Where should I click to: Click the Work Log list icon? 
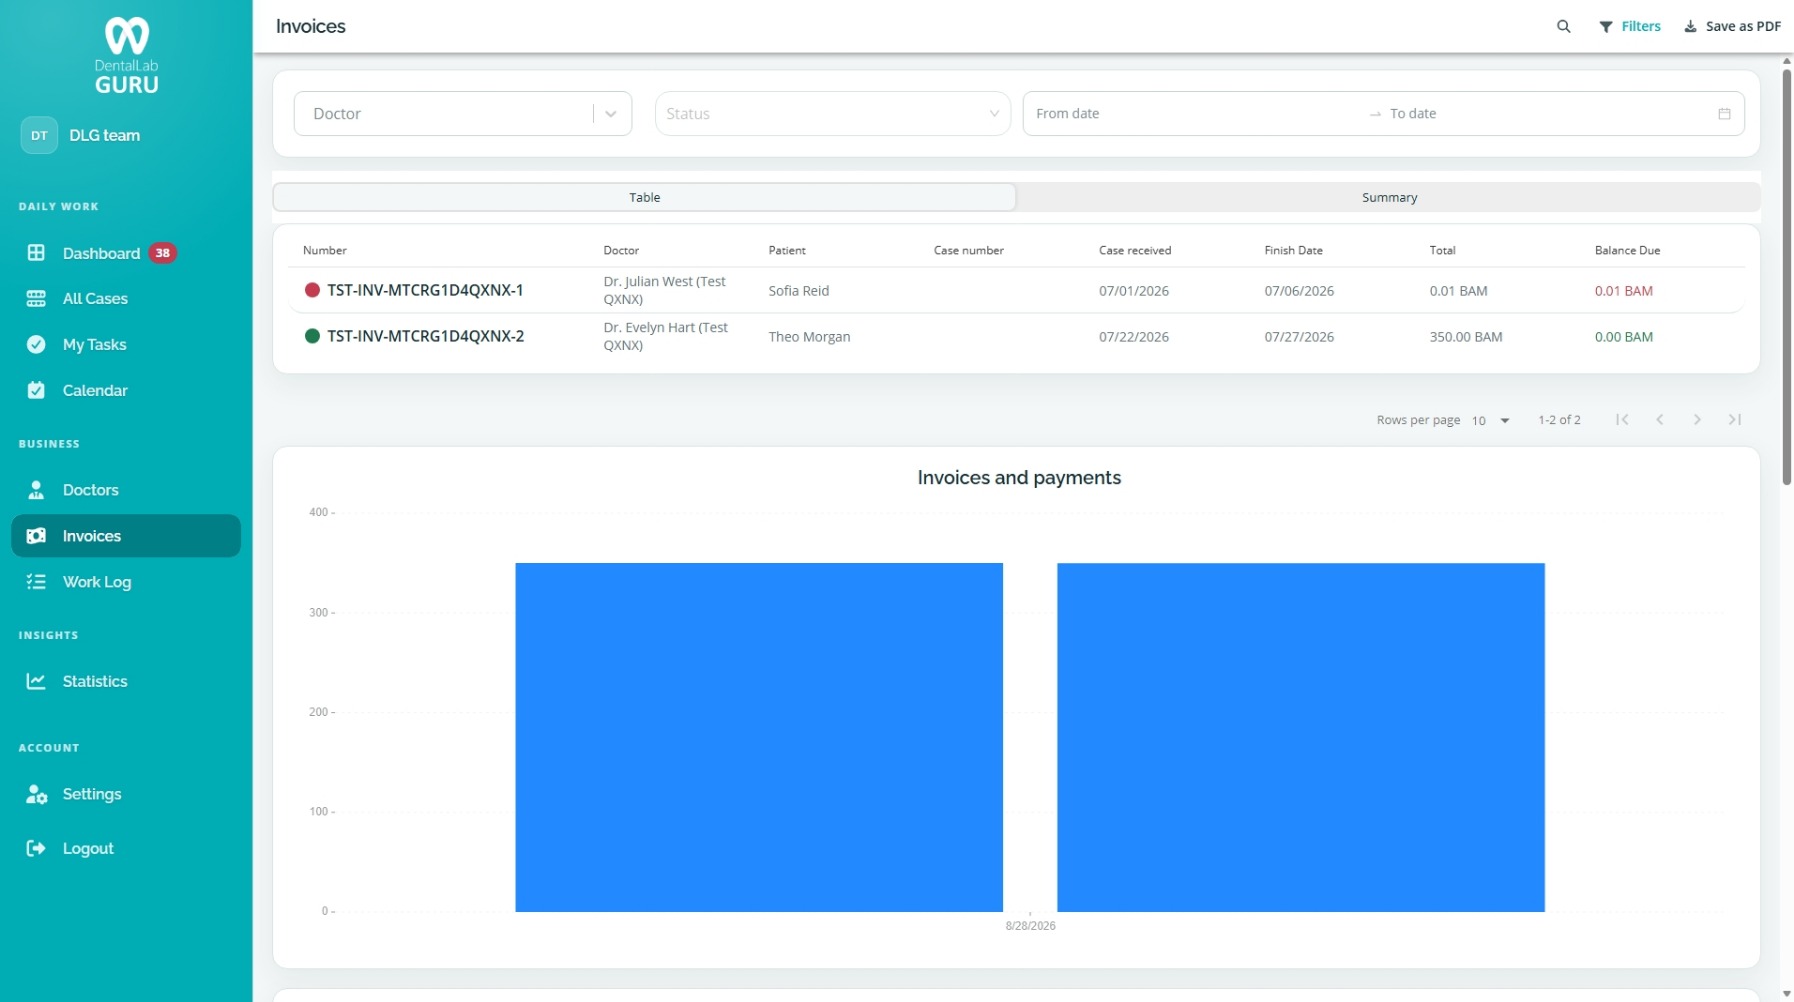point(36,582)
